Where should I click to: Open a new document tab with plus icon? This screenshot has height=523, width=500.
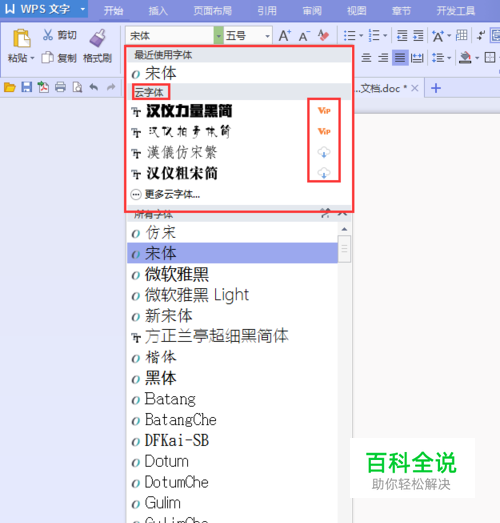(436, 88)
